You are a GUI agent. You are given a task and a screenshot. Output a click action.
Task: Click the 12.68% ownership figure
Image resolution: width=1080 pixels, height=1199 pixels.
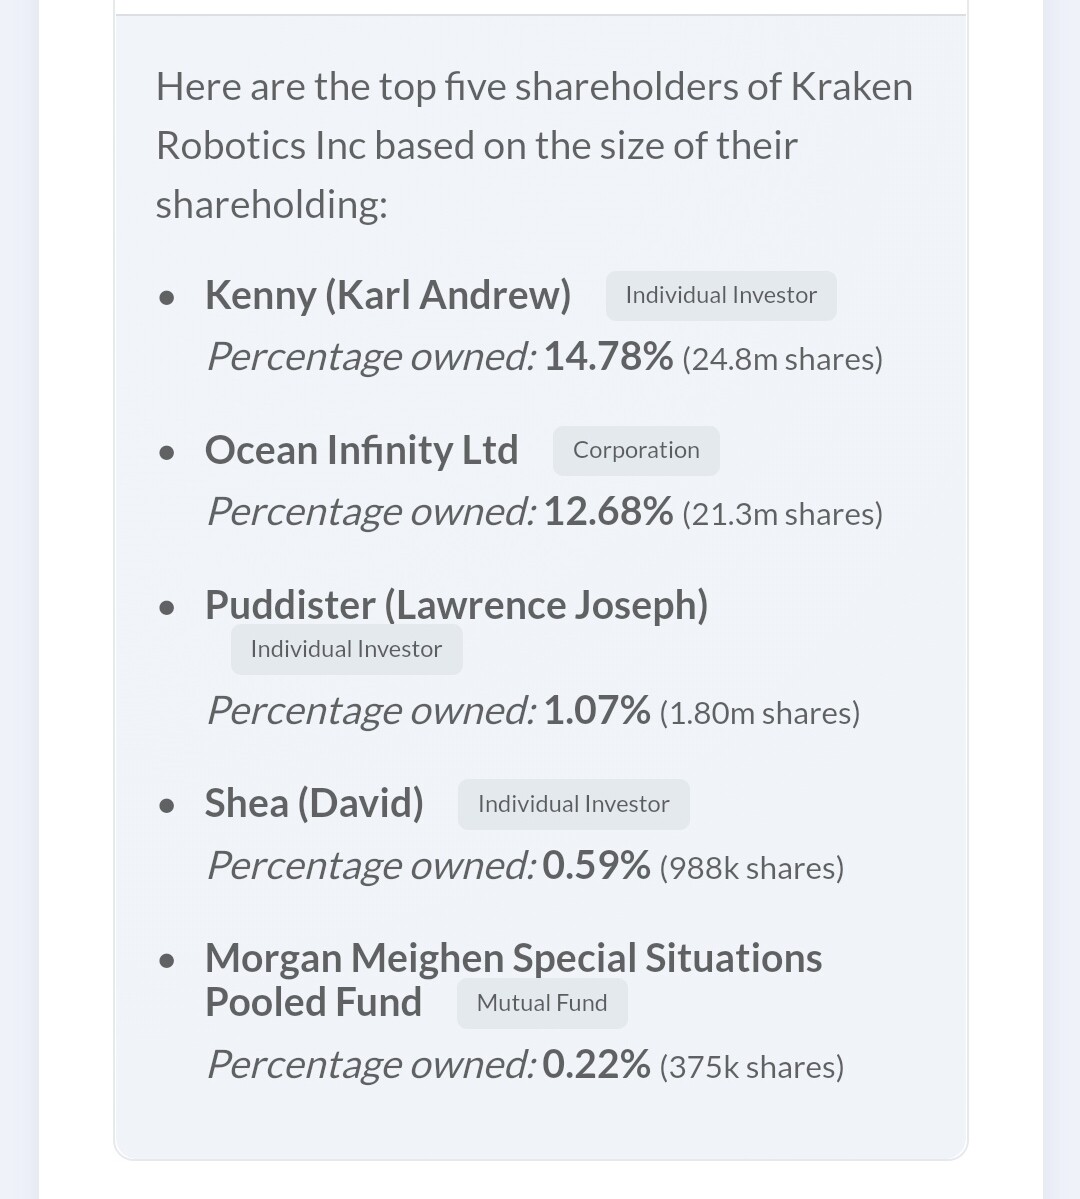[x=608, y=512]
